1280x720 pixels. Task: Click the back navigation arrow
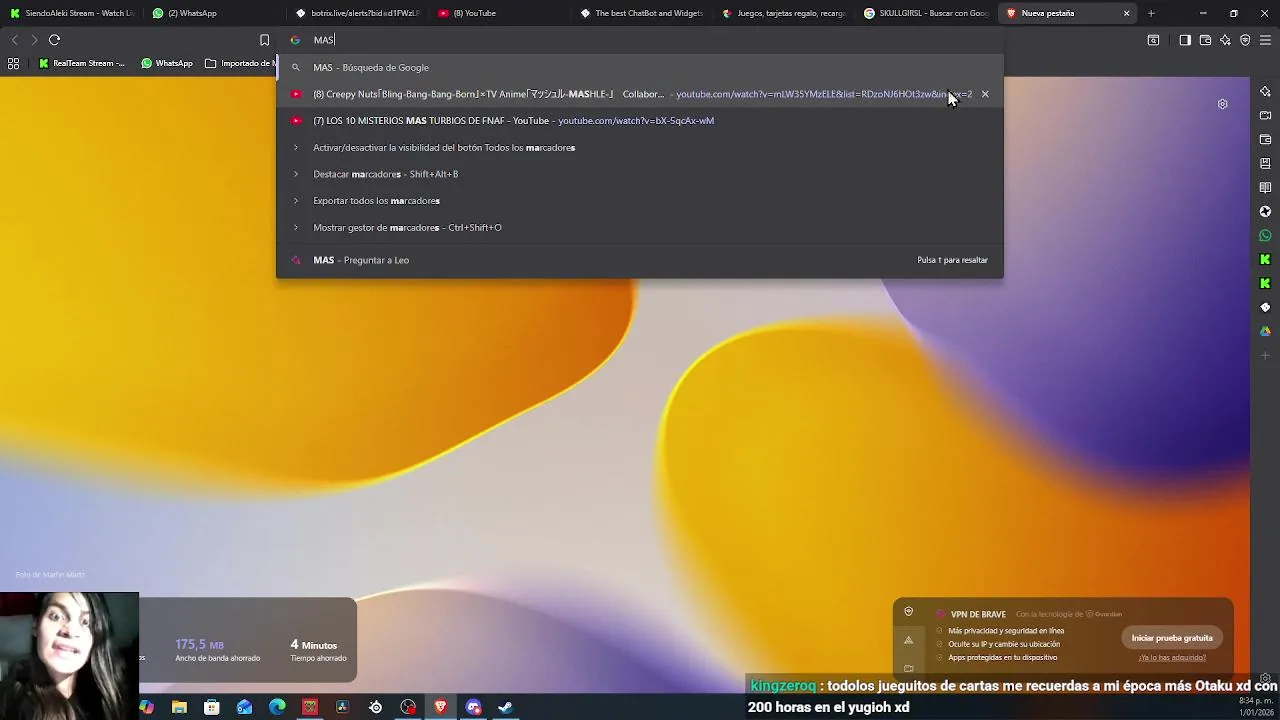(14, 40)
